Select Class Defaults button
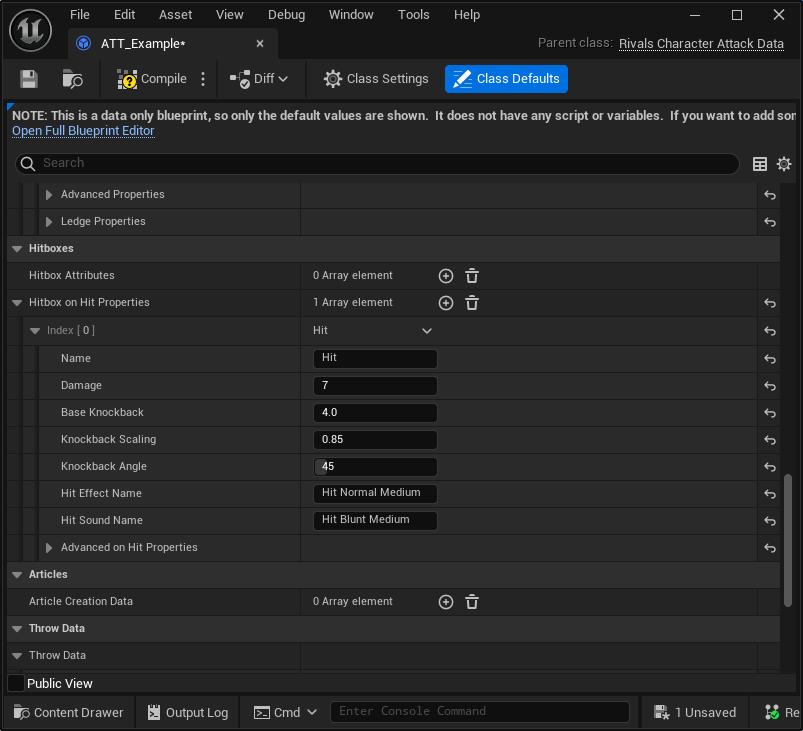Viewport: 803px width, 731px height. coord(506,79)
